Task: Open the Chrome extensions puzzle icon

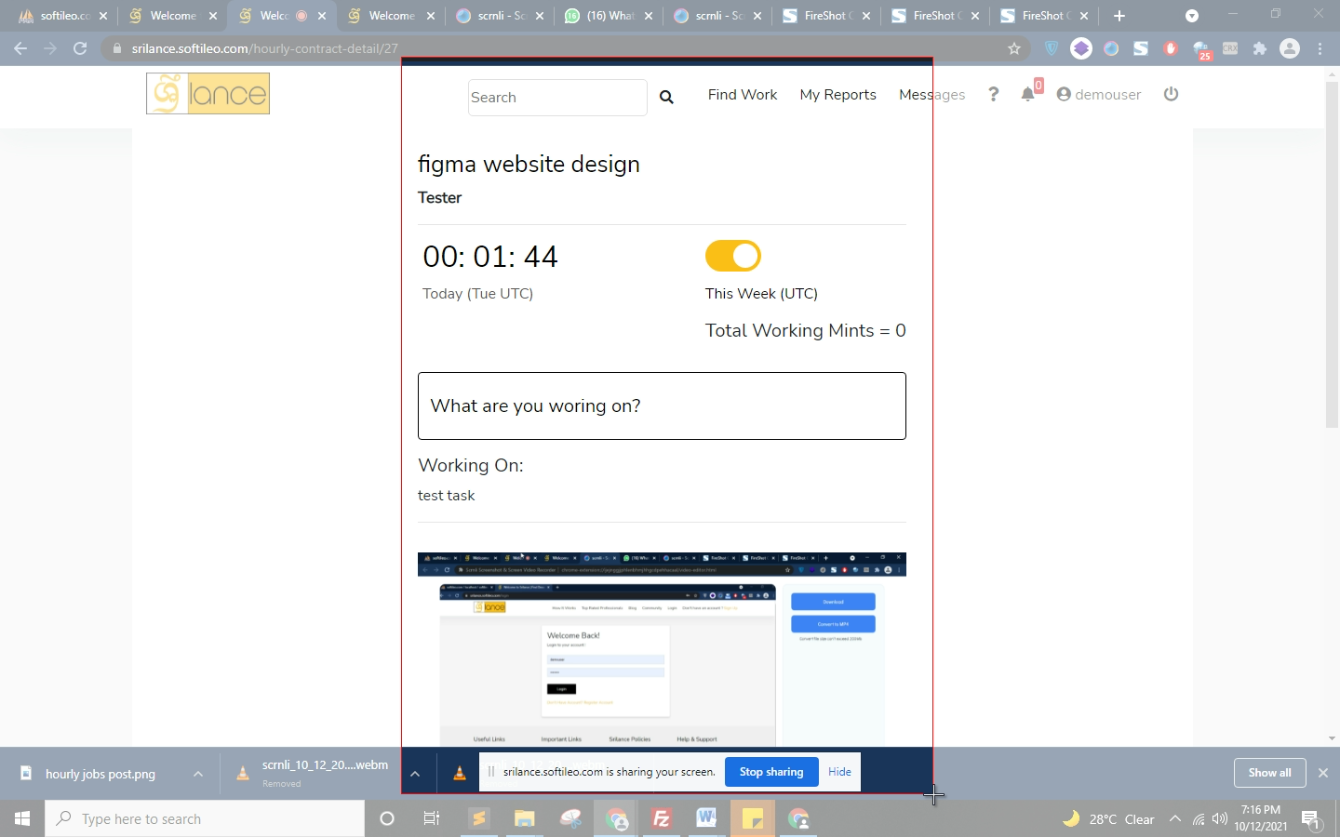Action: click(1260, 48)
